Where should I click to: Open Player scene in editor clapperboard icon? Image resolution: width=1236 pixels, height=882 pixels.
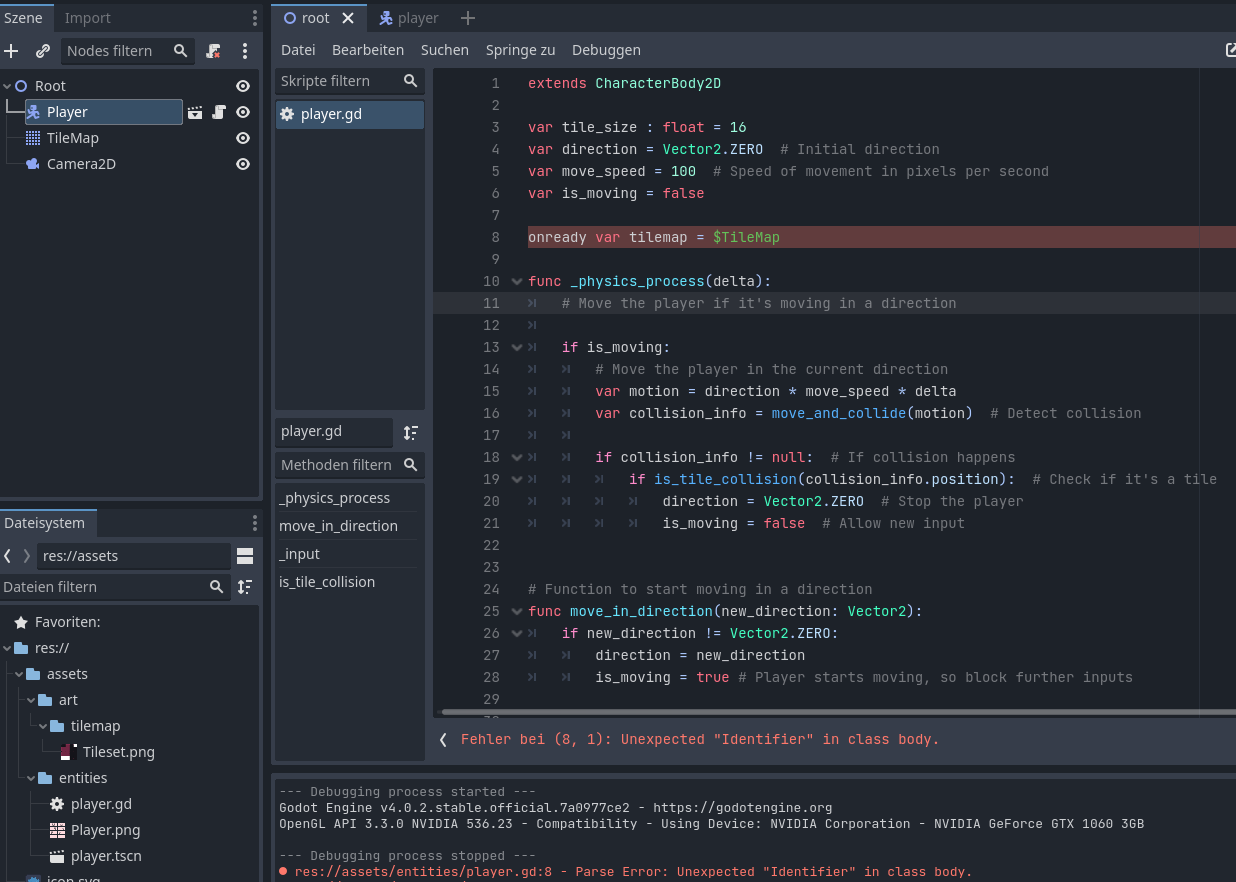(195, 112)
